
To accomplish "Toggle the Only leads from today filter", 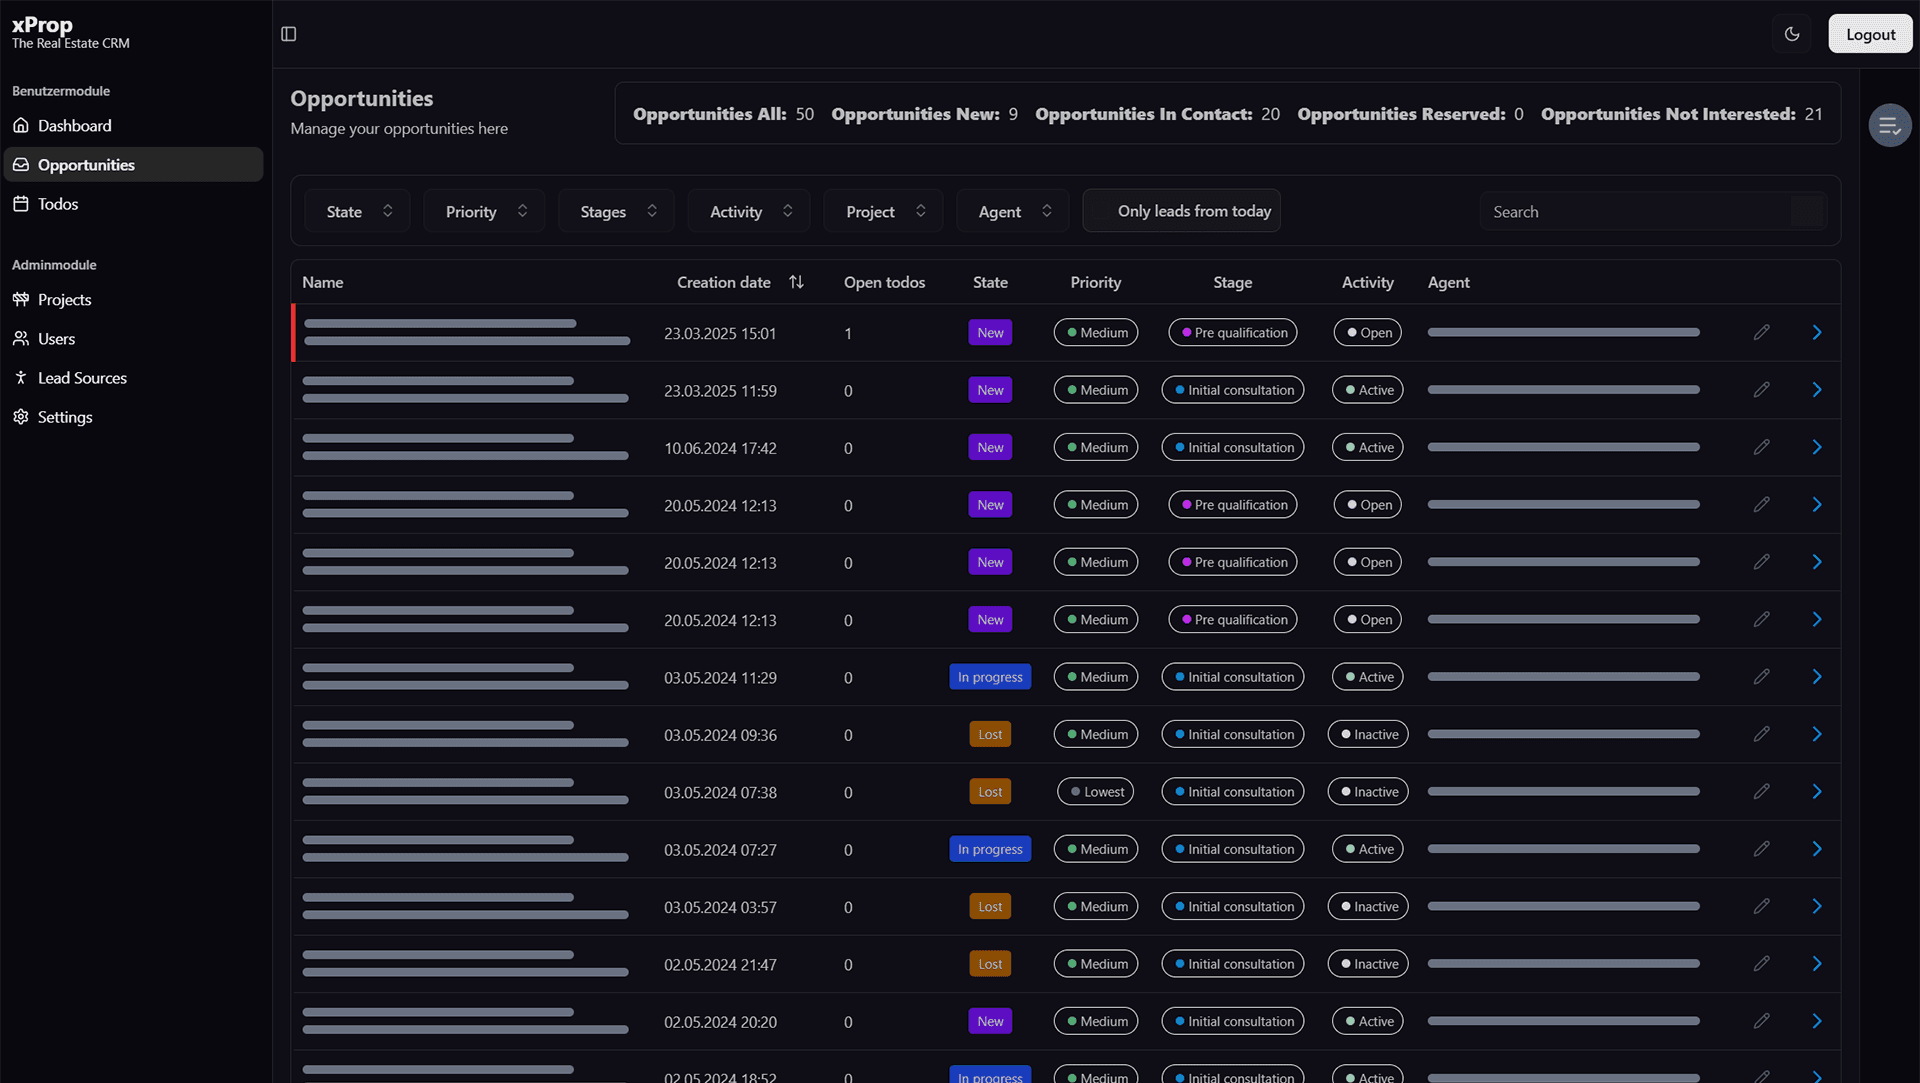I will click(x=1181, y=211).
